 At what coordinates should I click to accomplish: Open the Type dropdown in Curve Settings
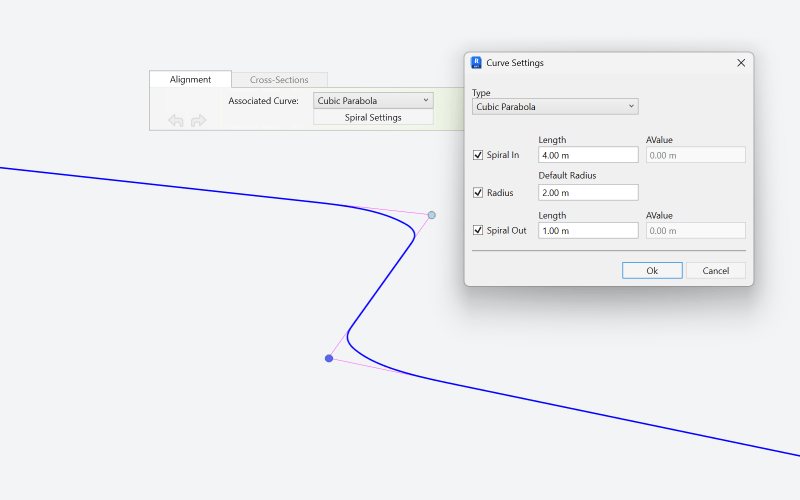click(555, 106)
